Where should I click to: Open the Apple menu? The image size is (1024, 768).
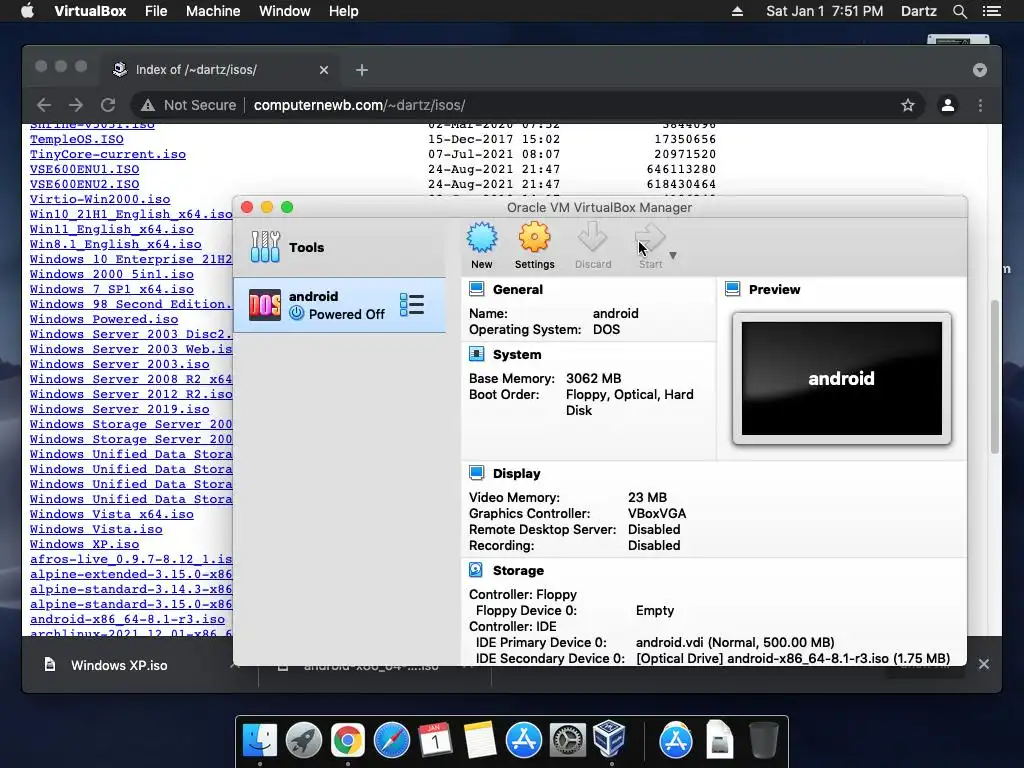point(27,11)
